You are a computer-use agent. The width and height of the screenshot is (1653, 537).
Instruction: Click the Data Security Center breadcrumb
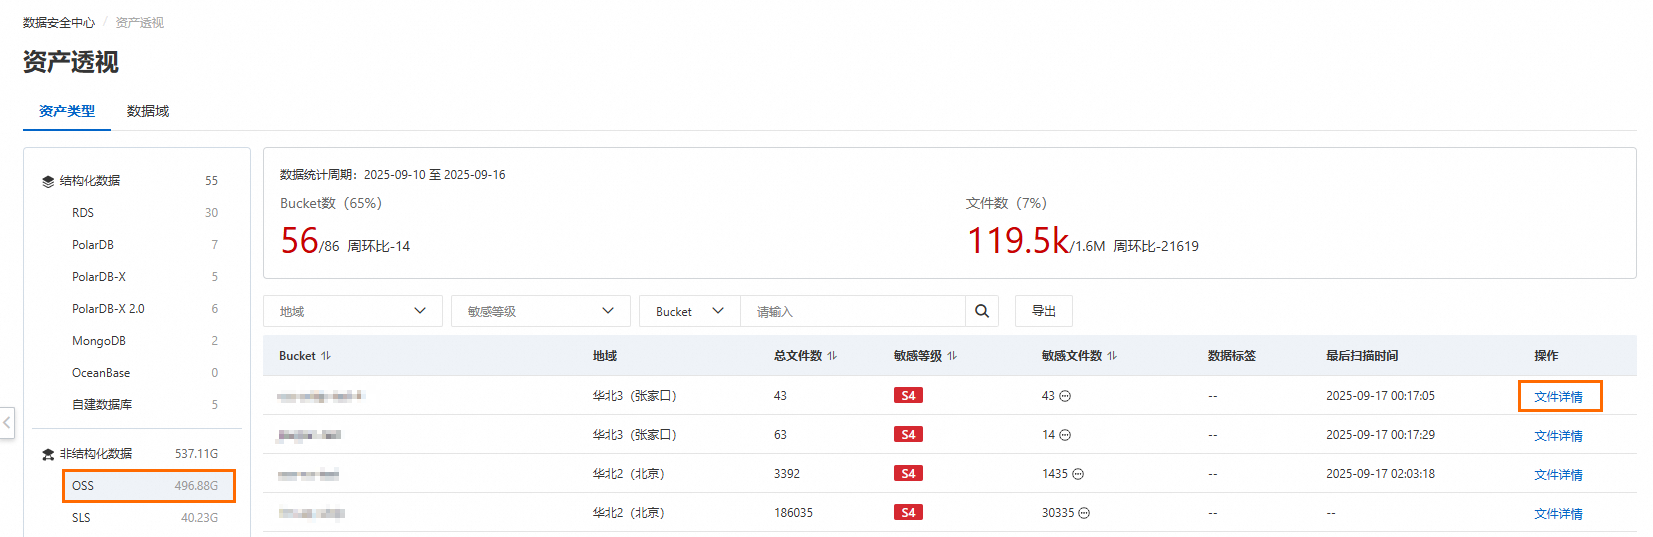[59, 22]
